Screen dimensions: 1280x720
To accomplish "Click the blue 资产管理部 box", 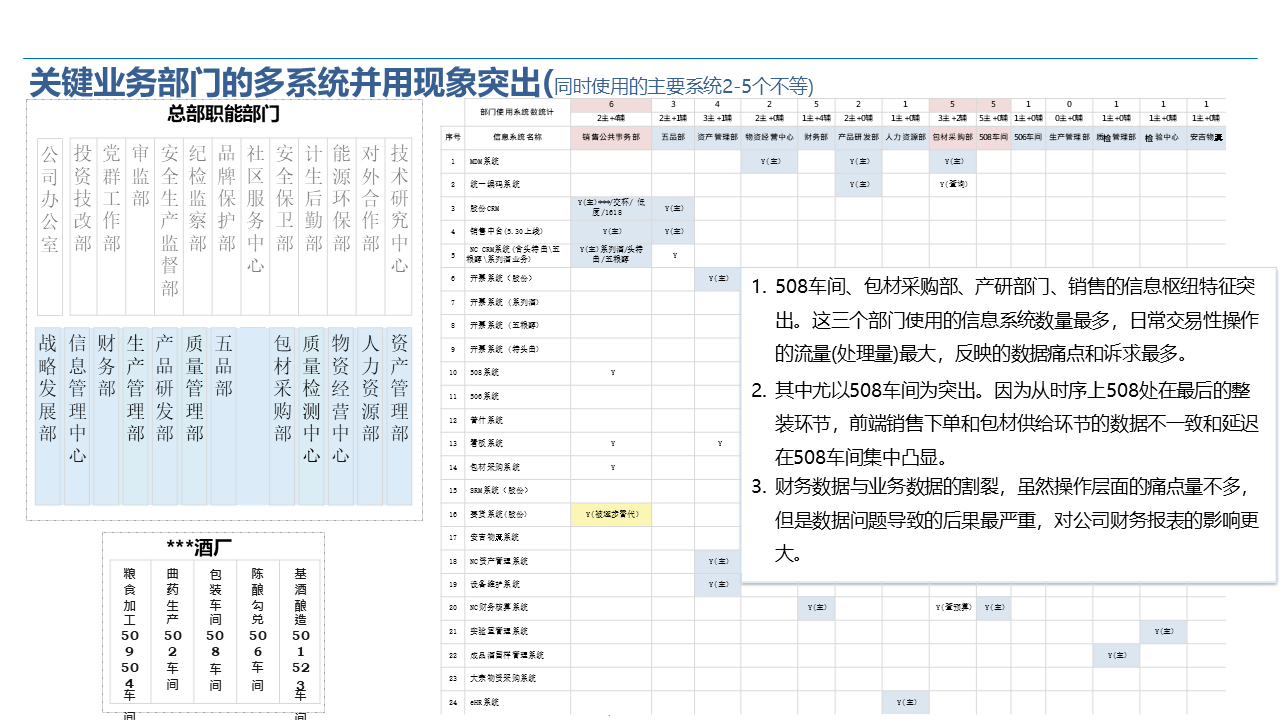I will click(x=400, y=415).
